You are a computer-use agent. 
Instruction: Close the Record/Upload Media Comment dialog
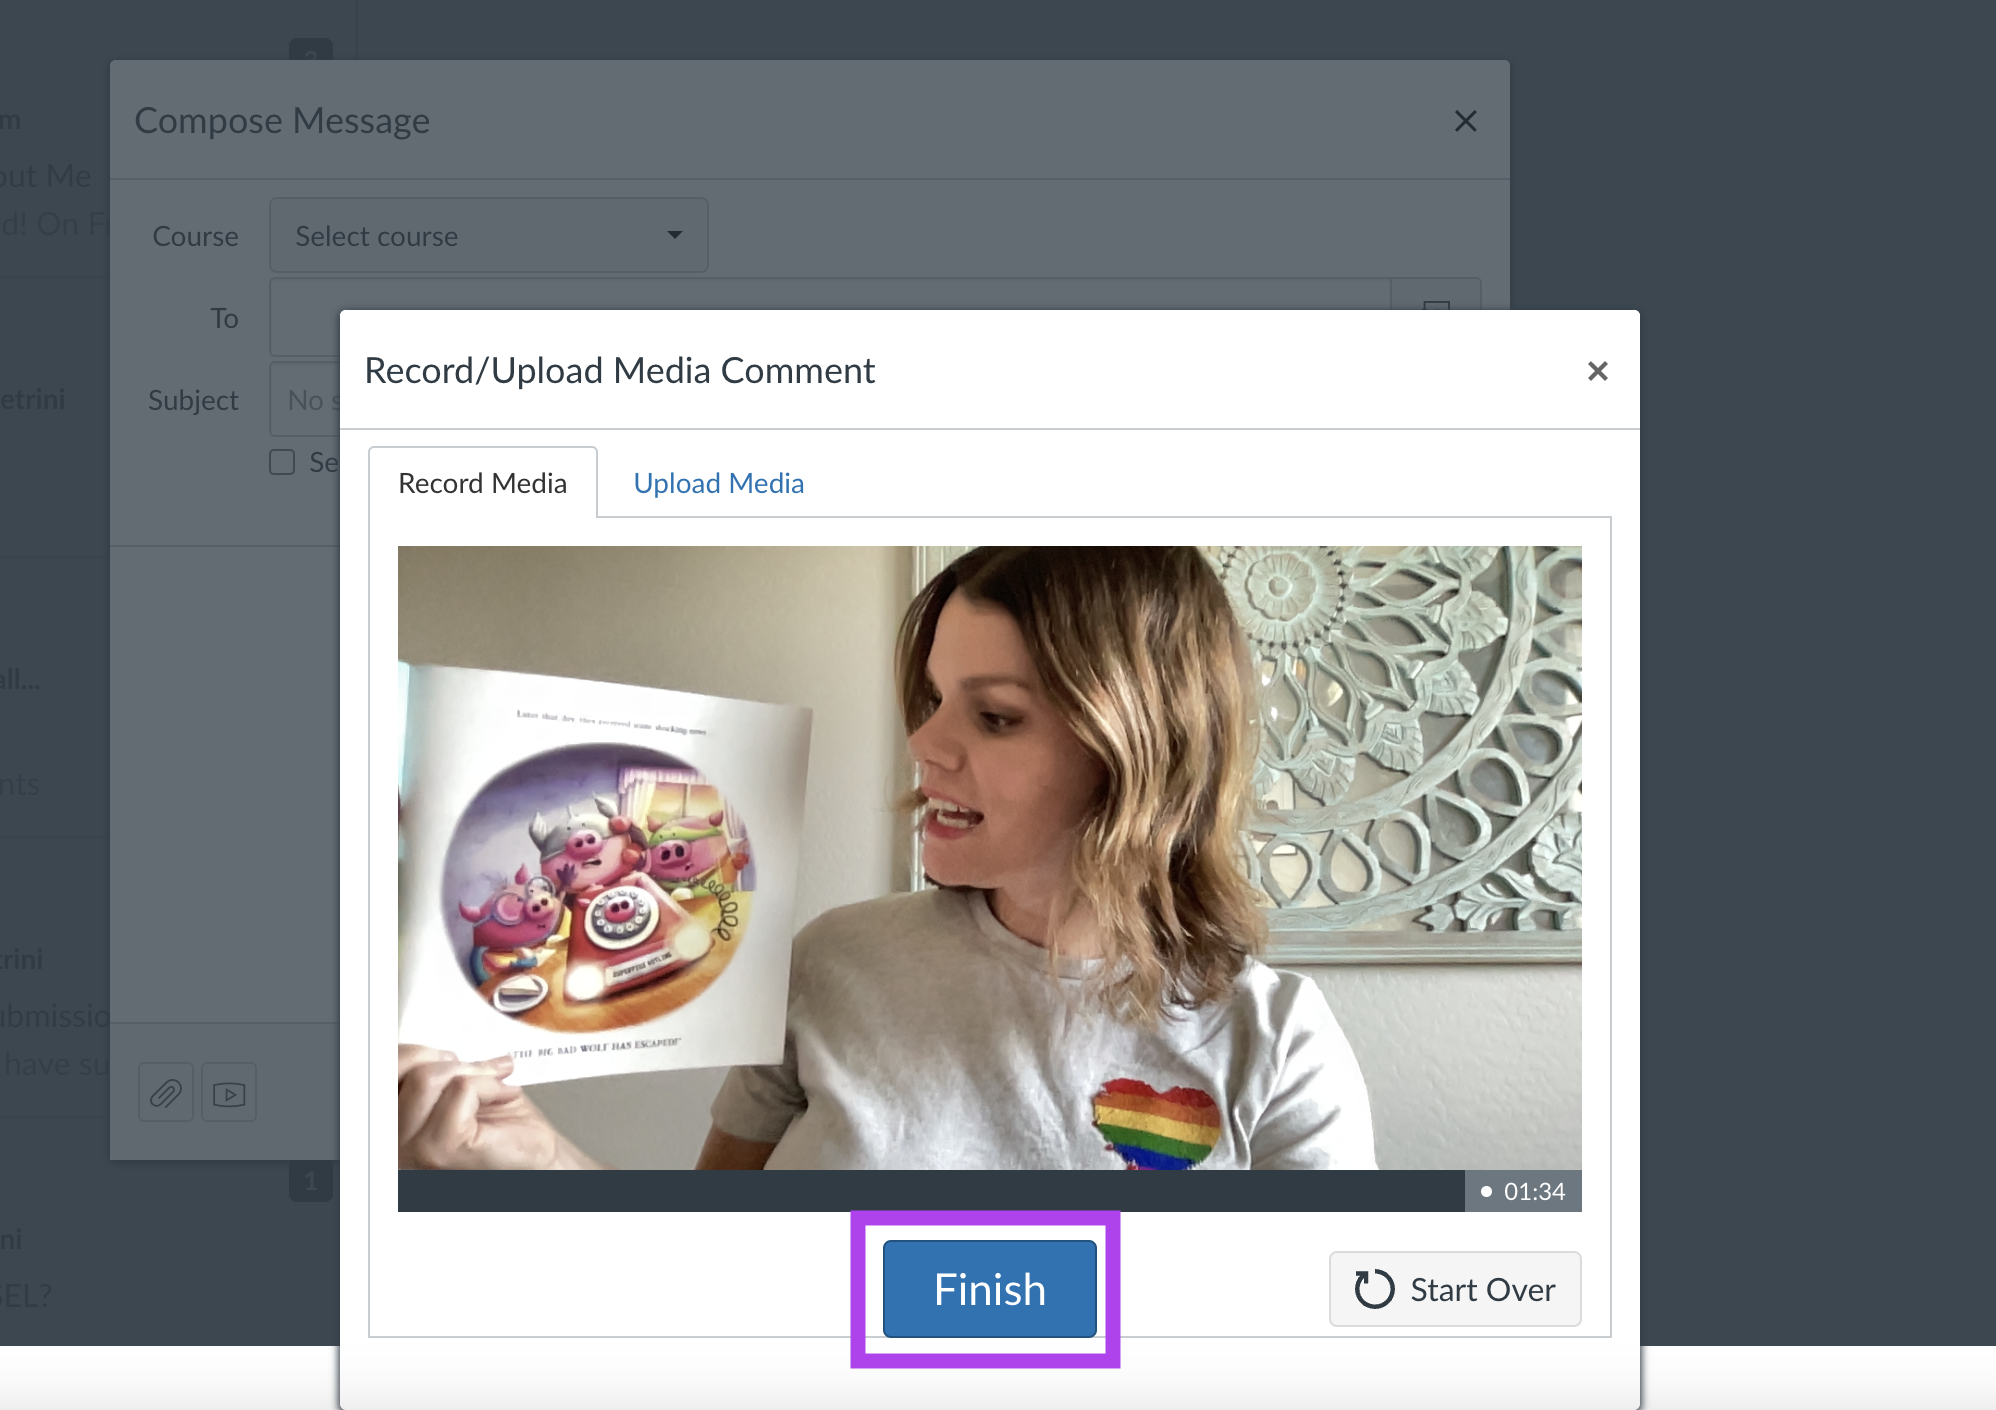[1598, 371]
